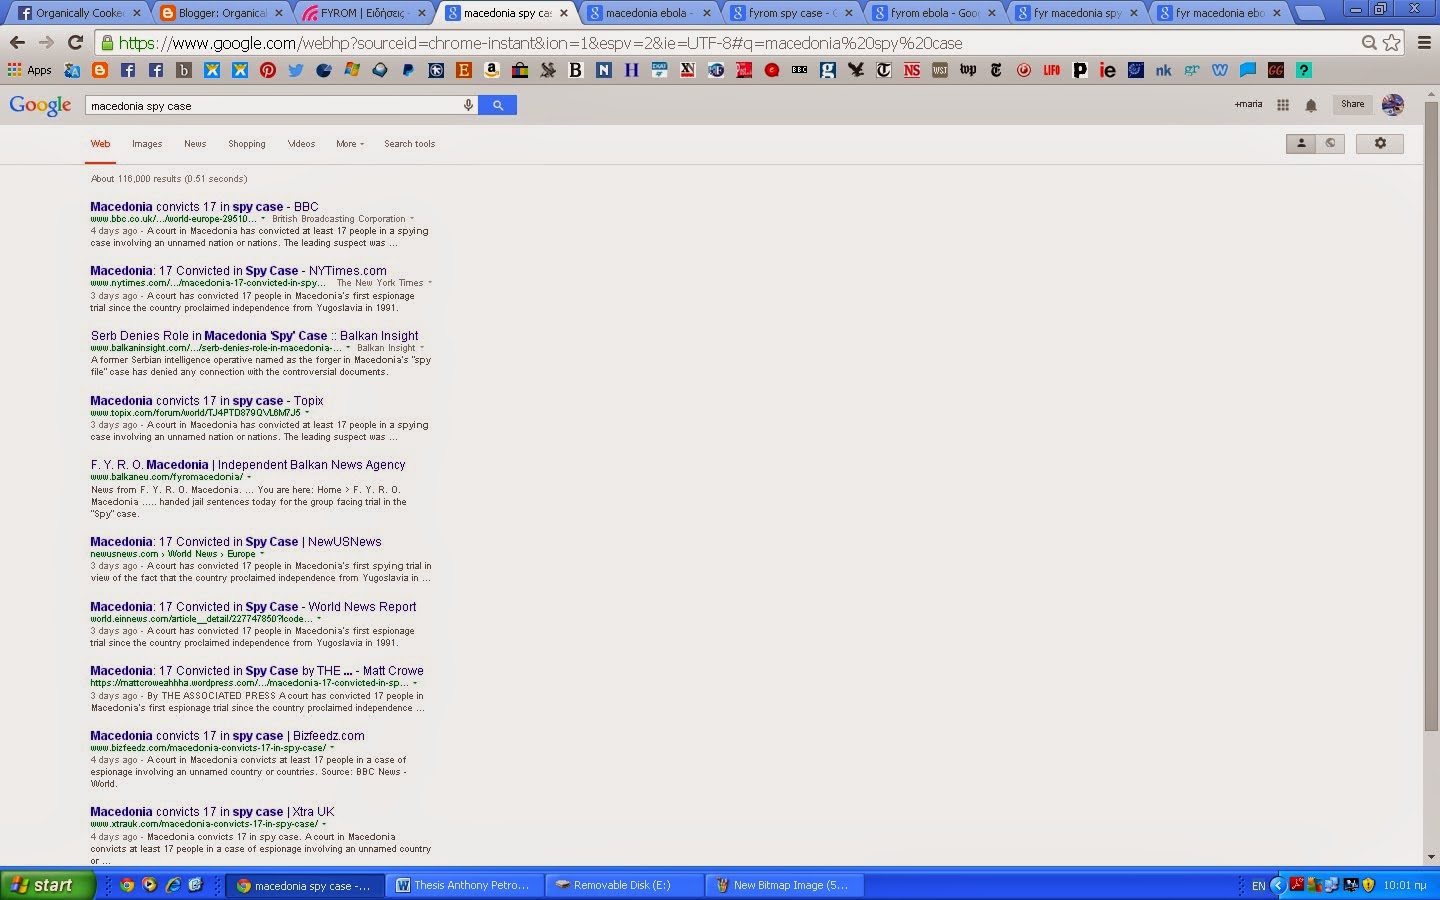Reload the current page
Image resolution: width=1440 pixels, height=900 pixels.
[x=75, y=43]
